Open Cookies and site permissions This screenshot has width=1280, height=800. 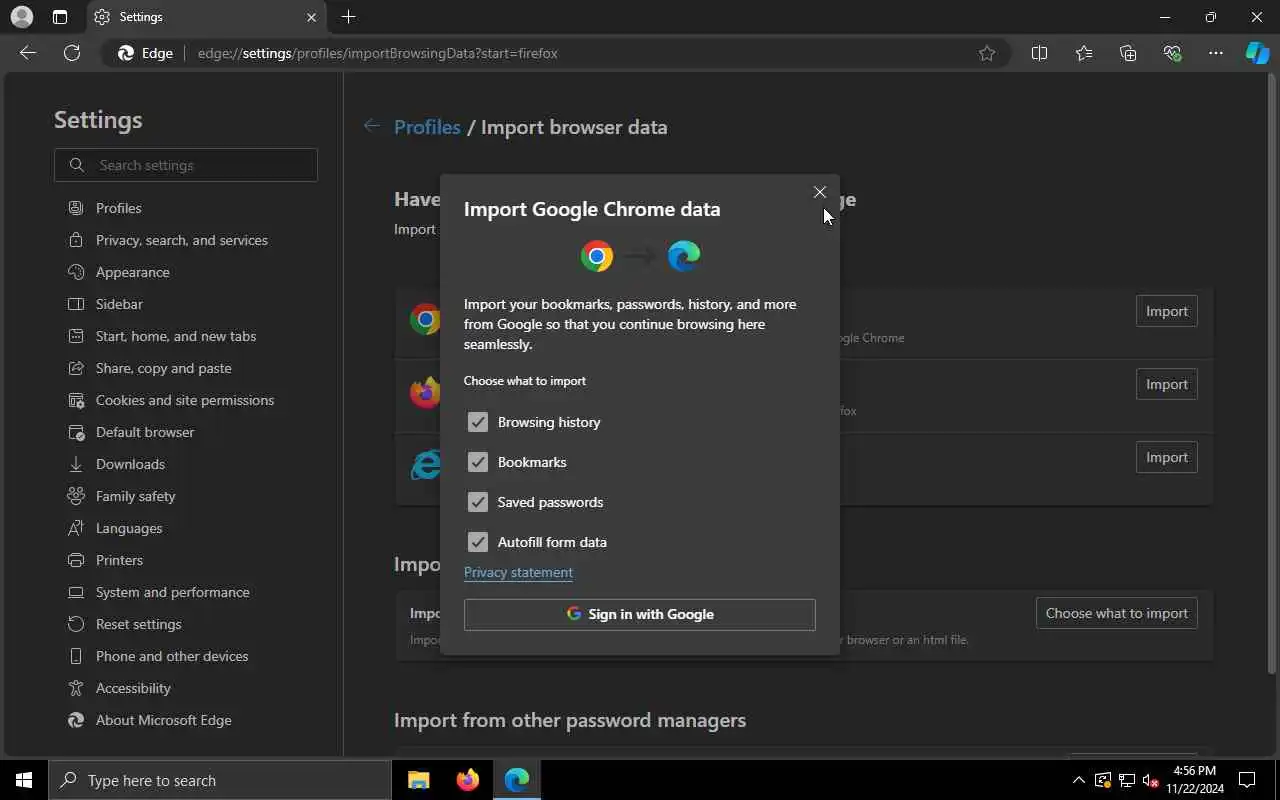click(186, 400)
